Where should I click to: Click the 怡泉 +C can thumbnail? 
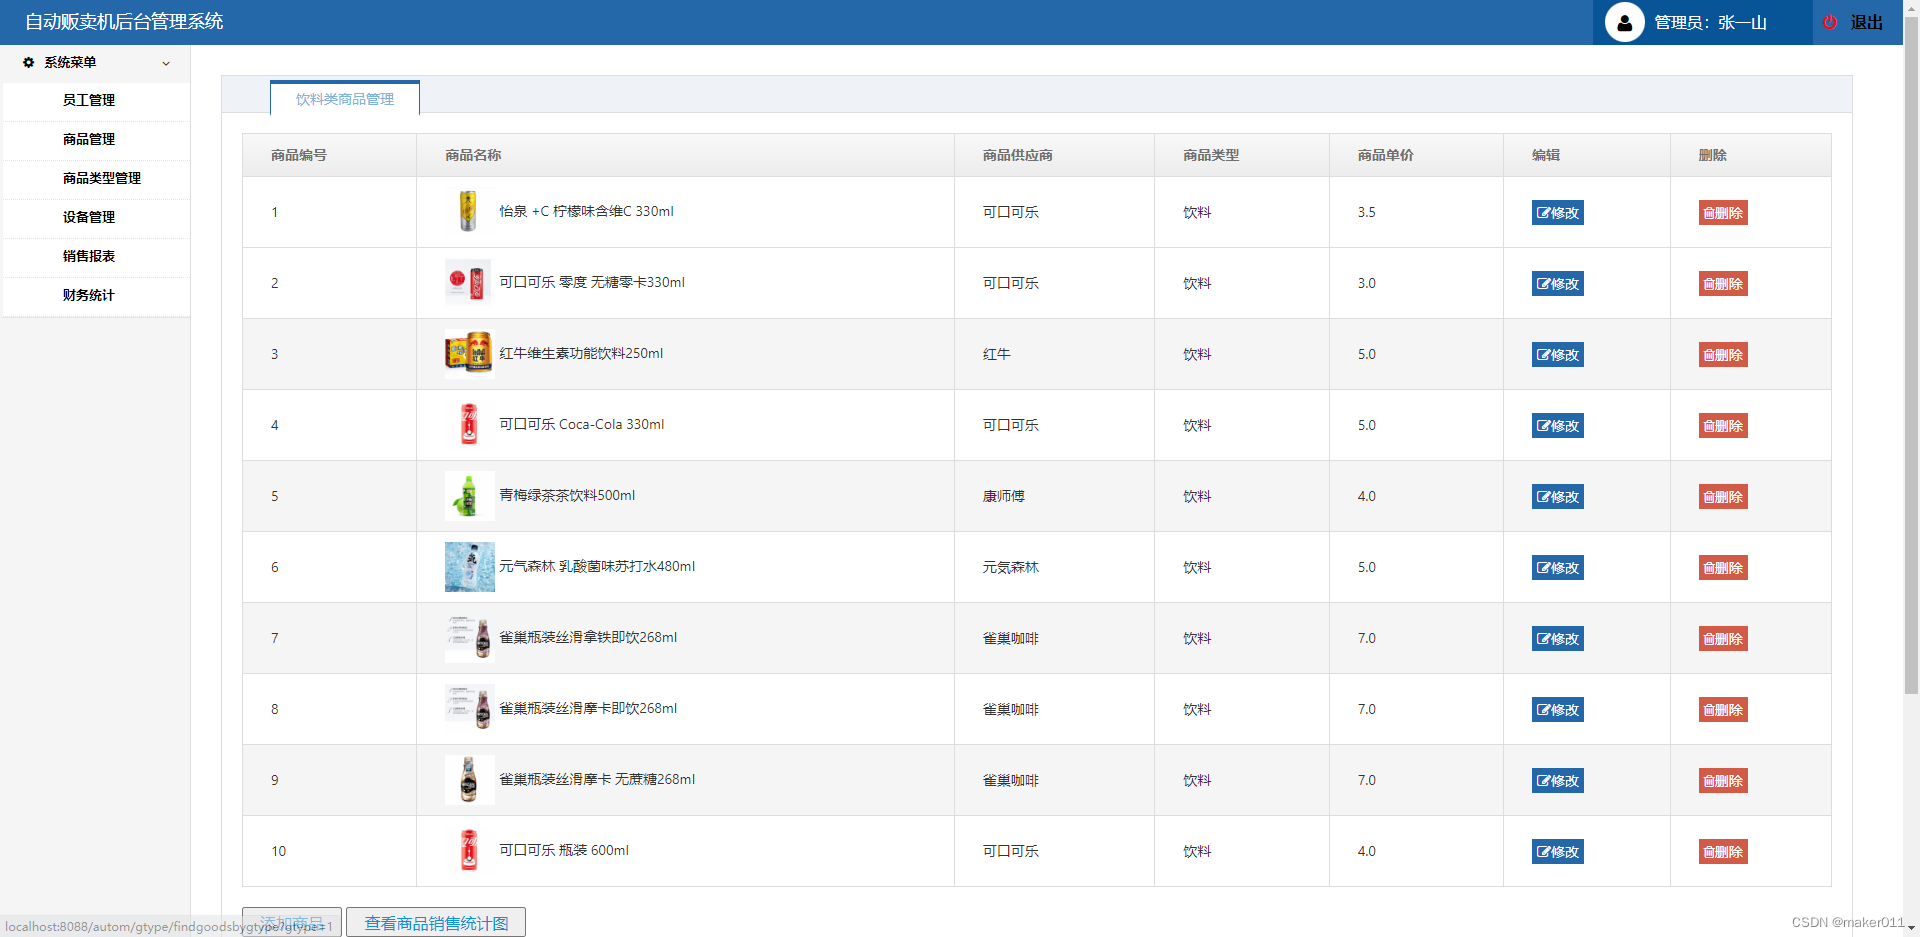coord(469,212)
